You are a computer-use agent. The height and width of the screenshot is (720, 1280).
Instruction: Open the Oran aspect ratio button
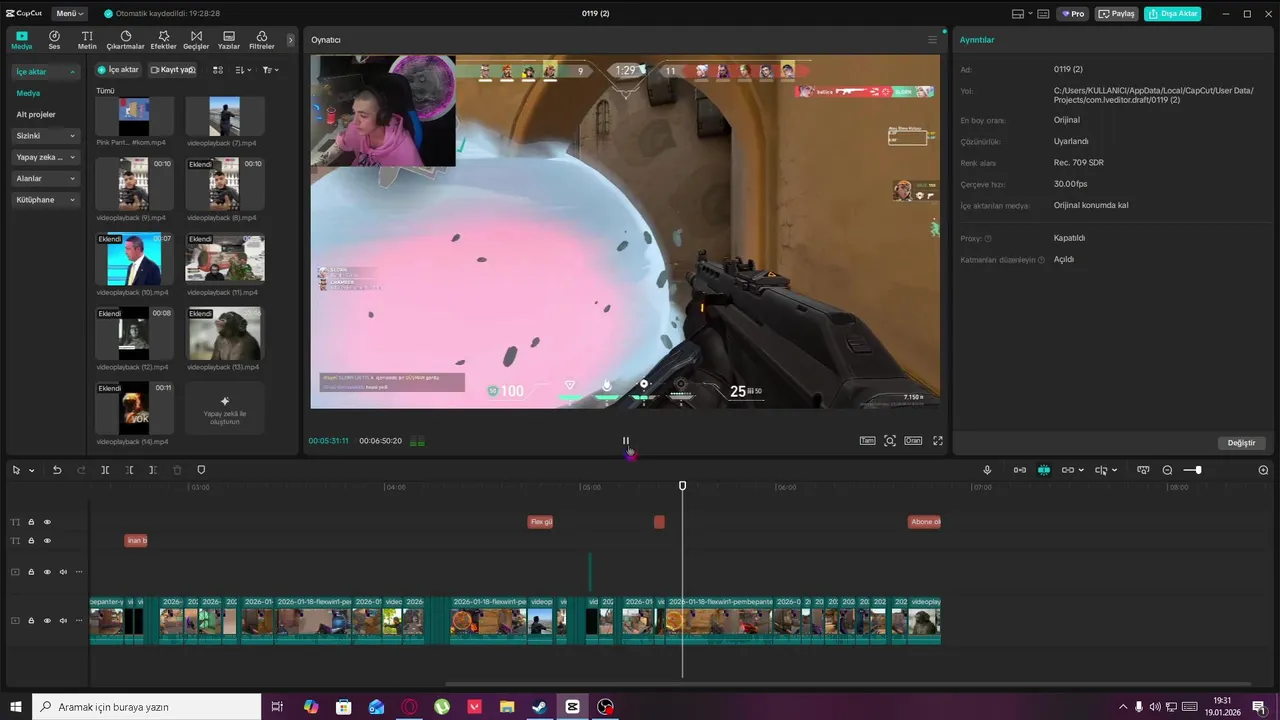pos(913,441)
